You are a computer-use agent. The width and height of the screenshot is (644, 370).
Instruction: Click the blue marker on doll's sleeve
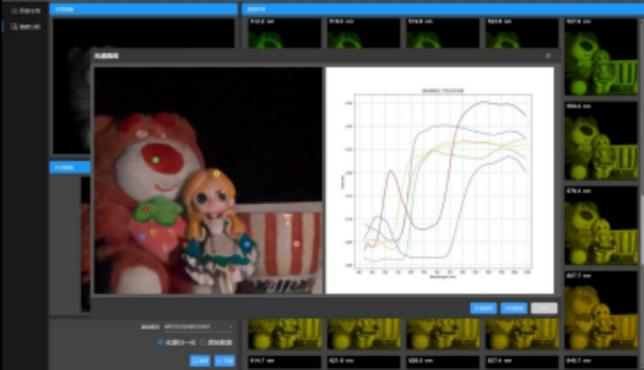[246, 244]
